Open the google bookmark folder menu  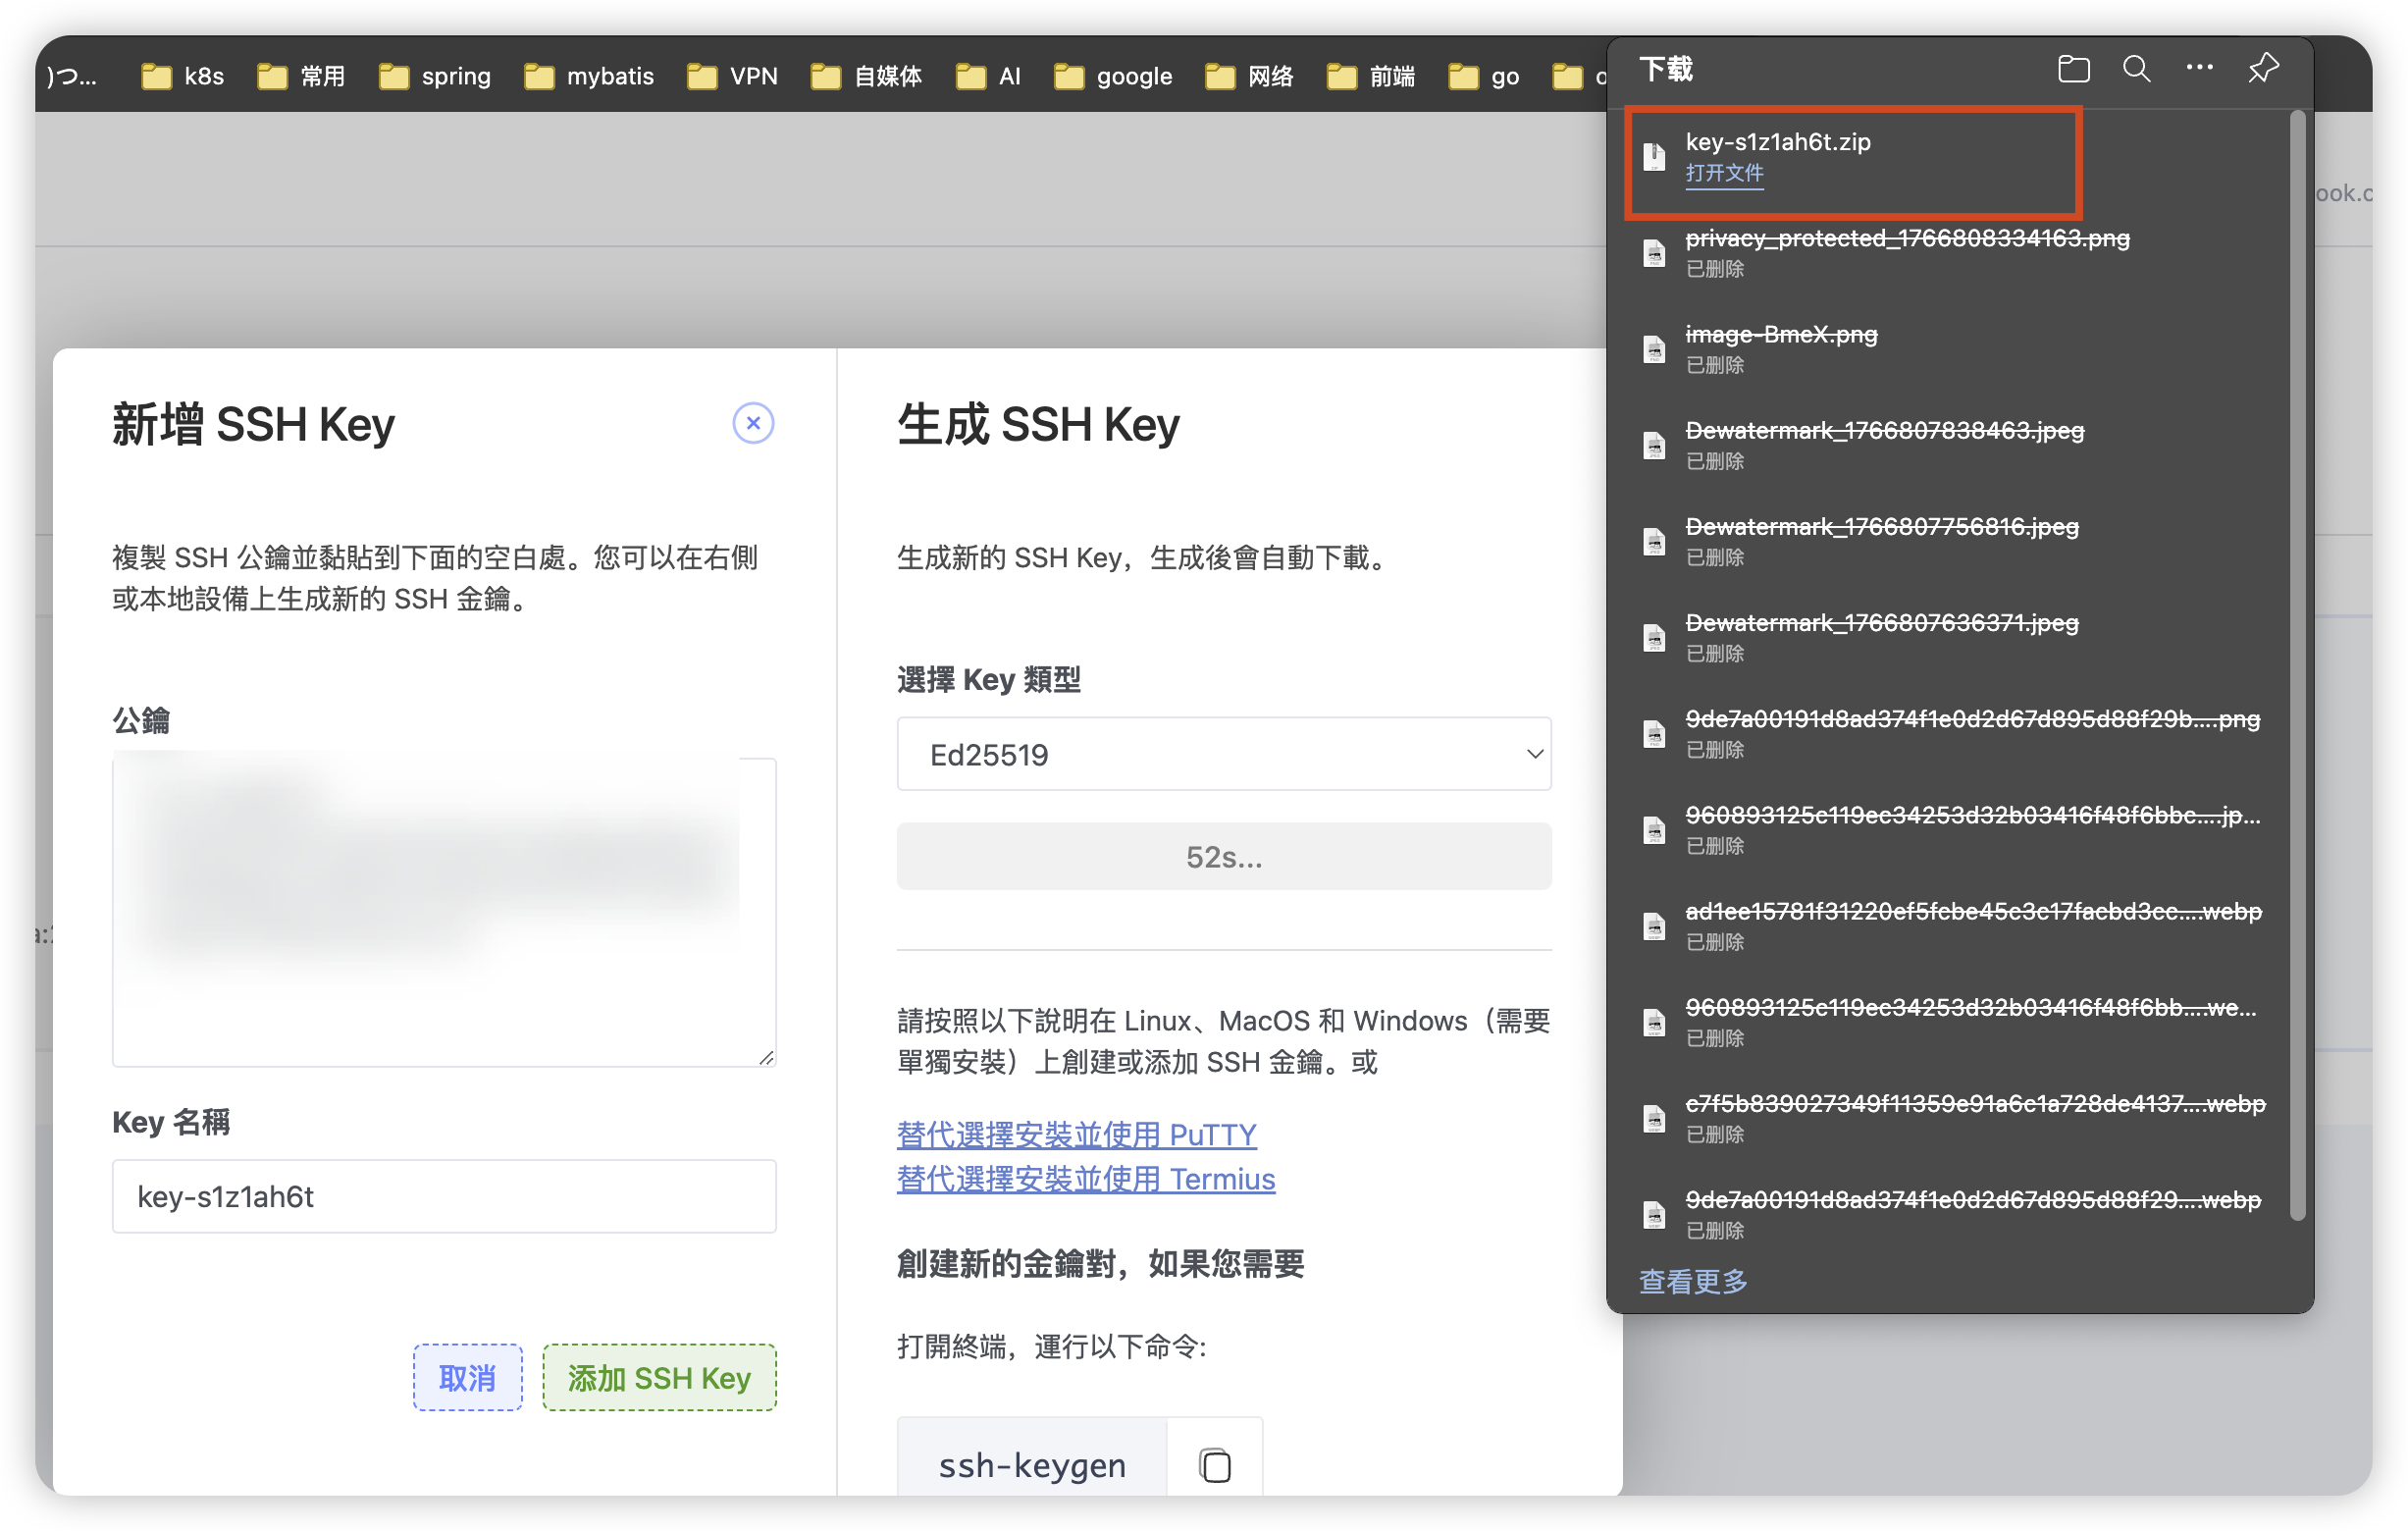tap(1113, 76)
